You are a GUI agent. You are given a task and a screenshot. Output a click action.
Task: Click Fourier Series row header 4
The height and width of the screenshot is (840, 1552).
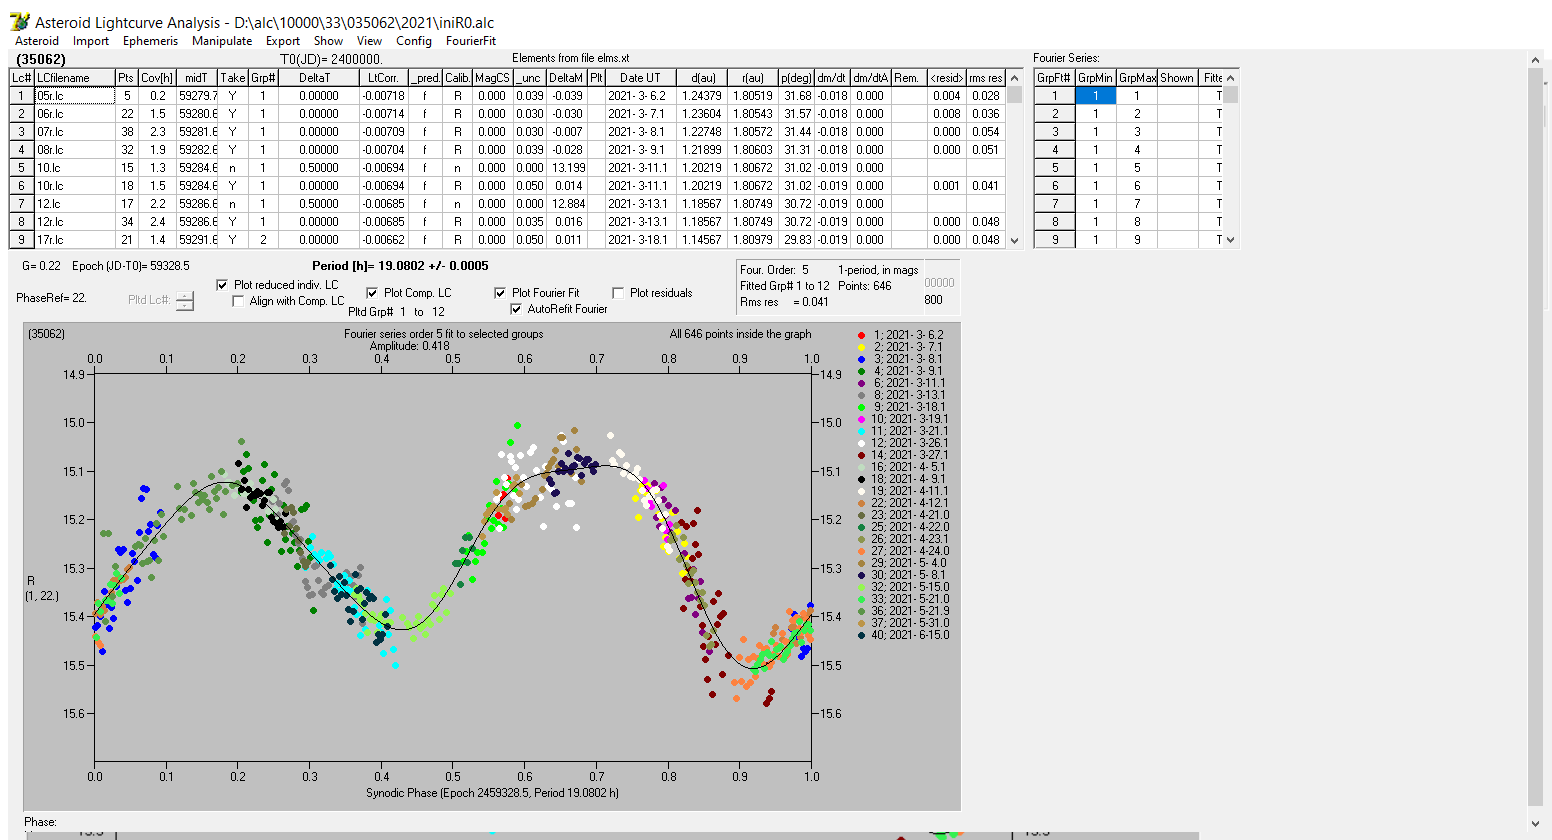click(x=1054, y=150)
